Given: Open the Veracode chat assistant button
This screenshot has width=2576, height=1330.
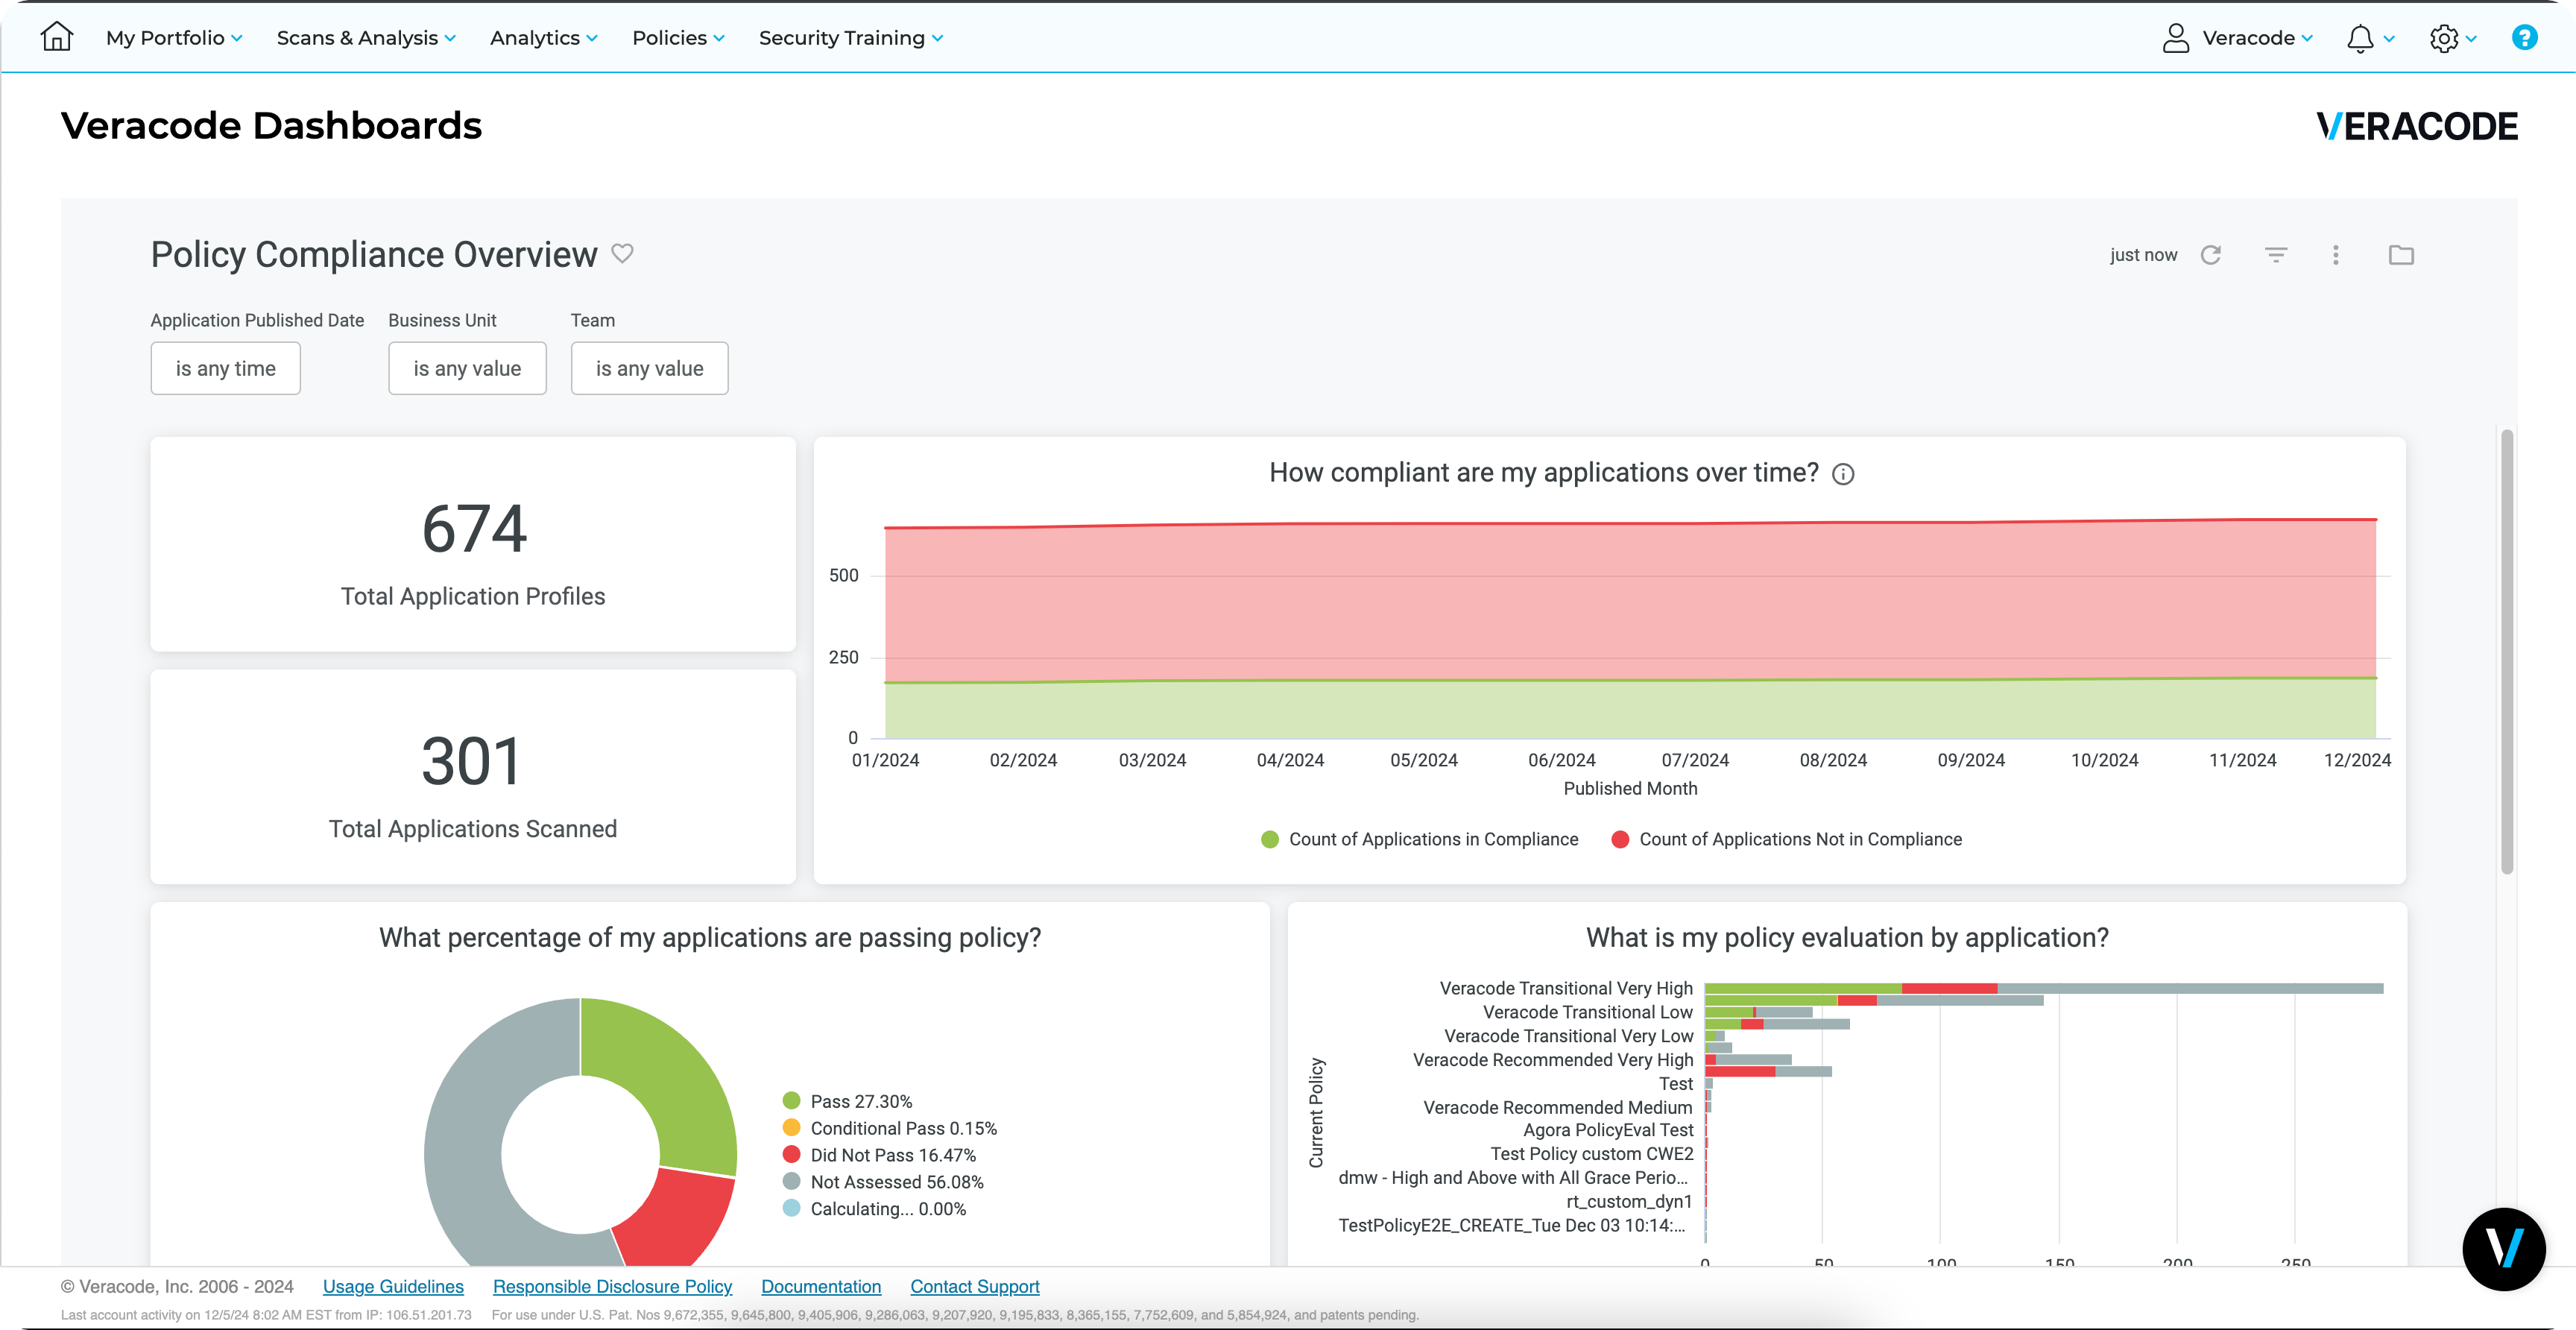Looking at the screenshot, I should [x=2503, y=1248].
